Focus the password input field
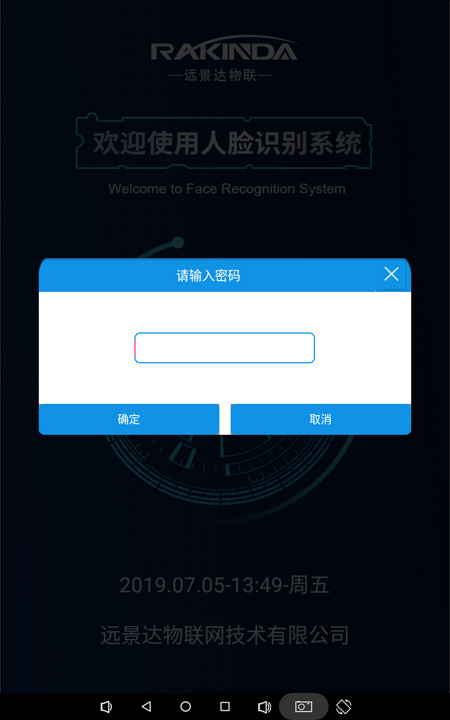Viewport: 450px width, 720px height. point(225,348)
